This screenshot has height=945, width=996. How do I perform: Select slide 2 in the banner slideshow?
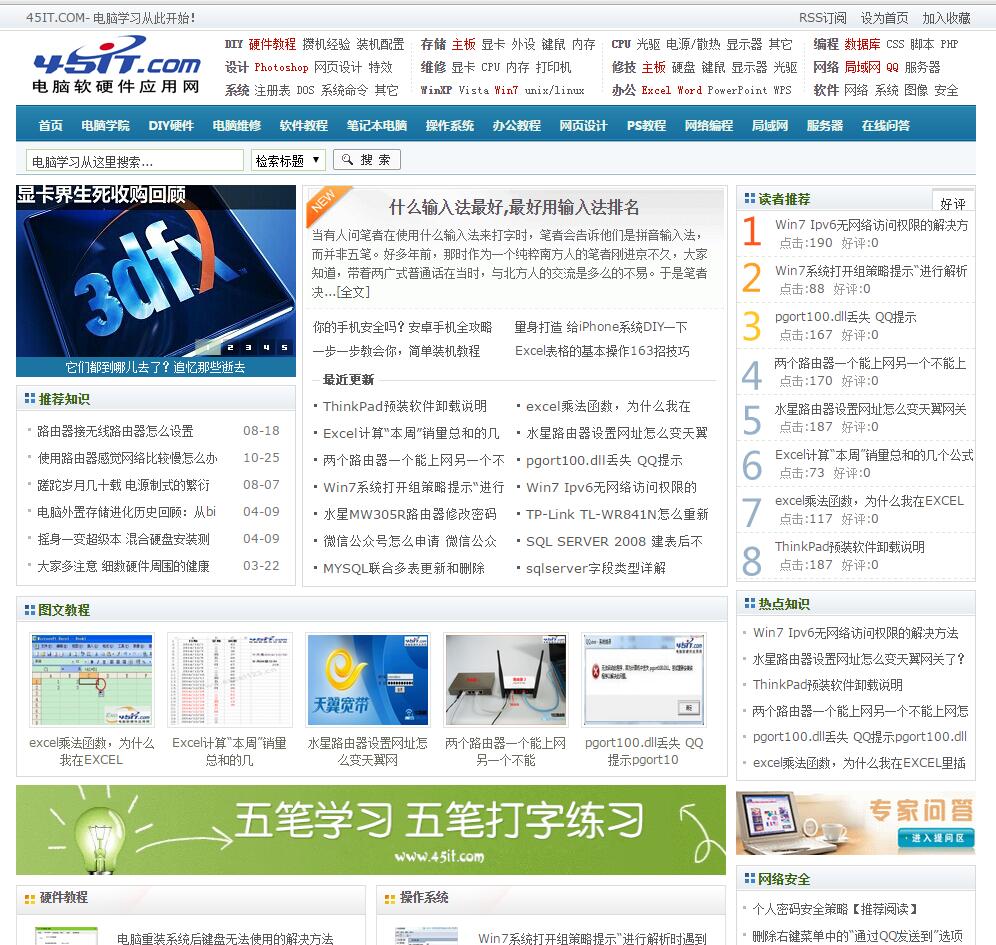point(230,347)
